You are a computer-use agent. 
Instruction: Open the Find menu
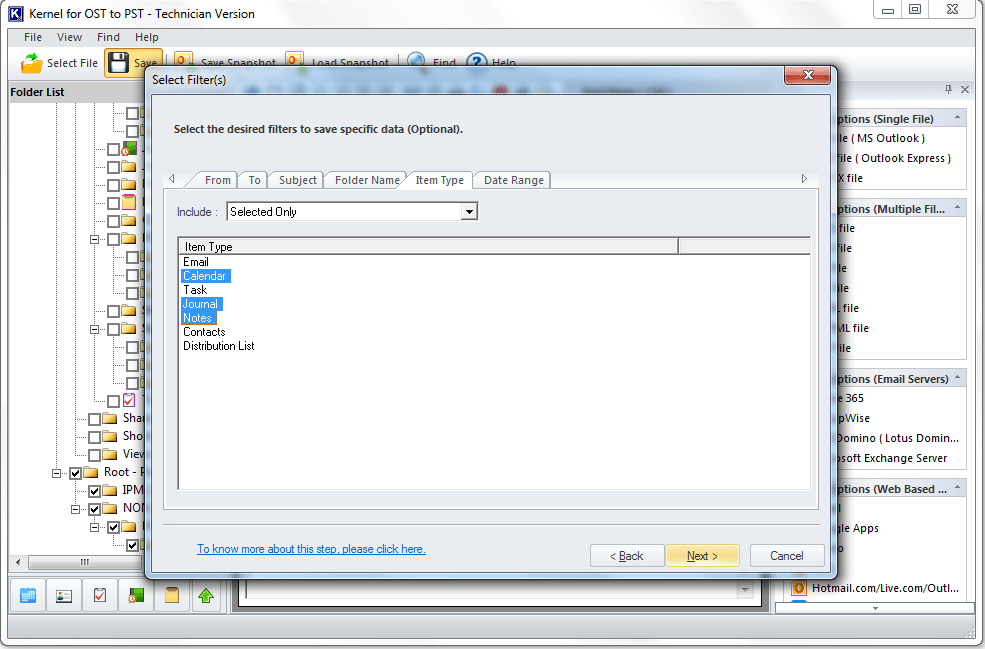(108, 37)
